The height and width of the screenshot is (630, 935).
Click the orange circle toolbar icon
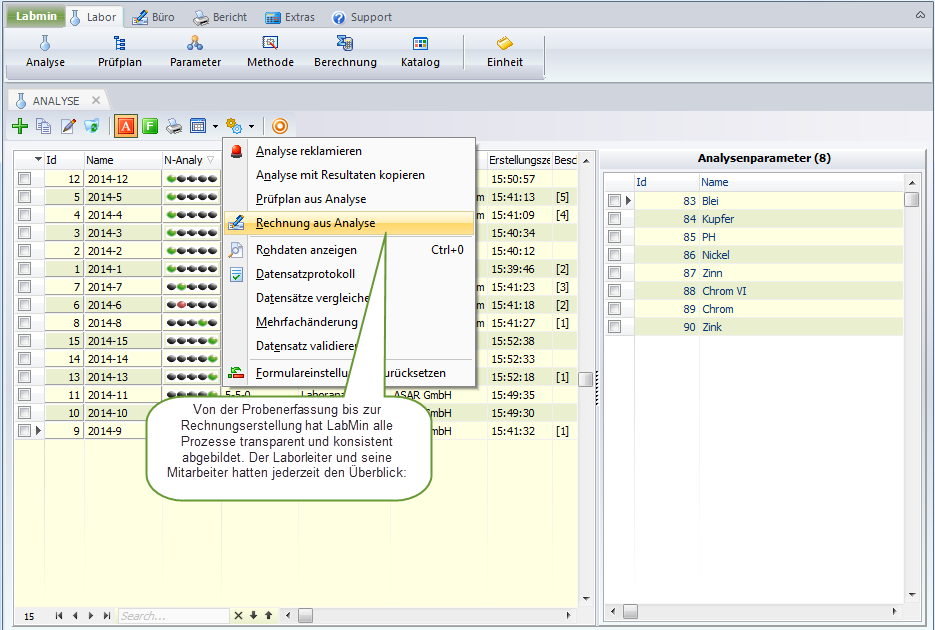280,126
